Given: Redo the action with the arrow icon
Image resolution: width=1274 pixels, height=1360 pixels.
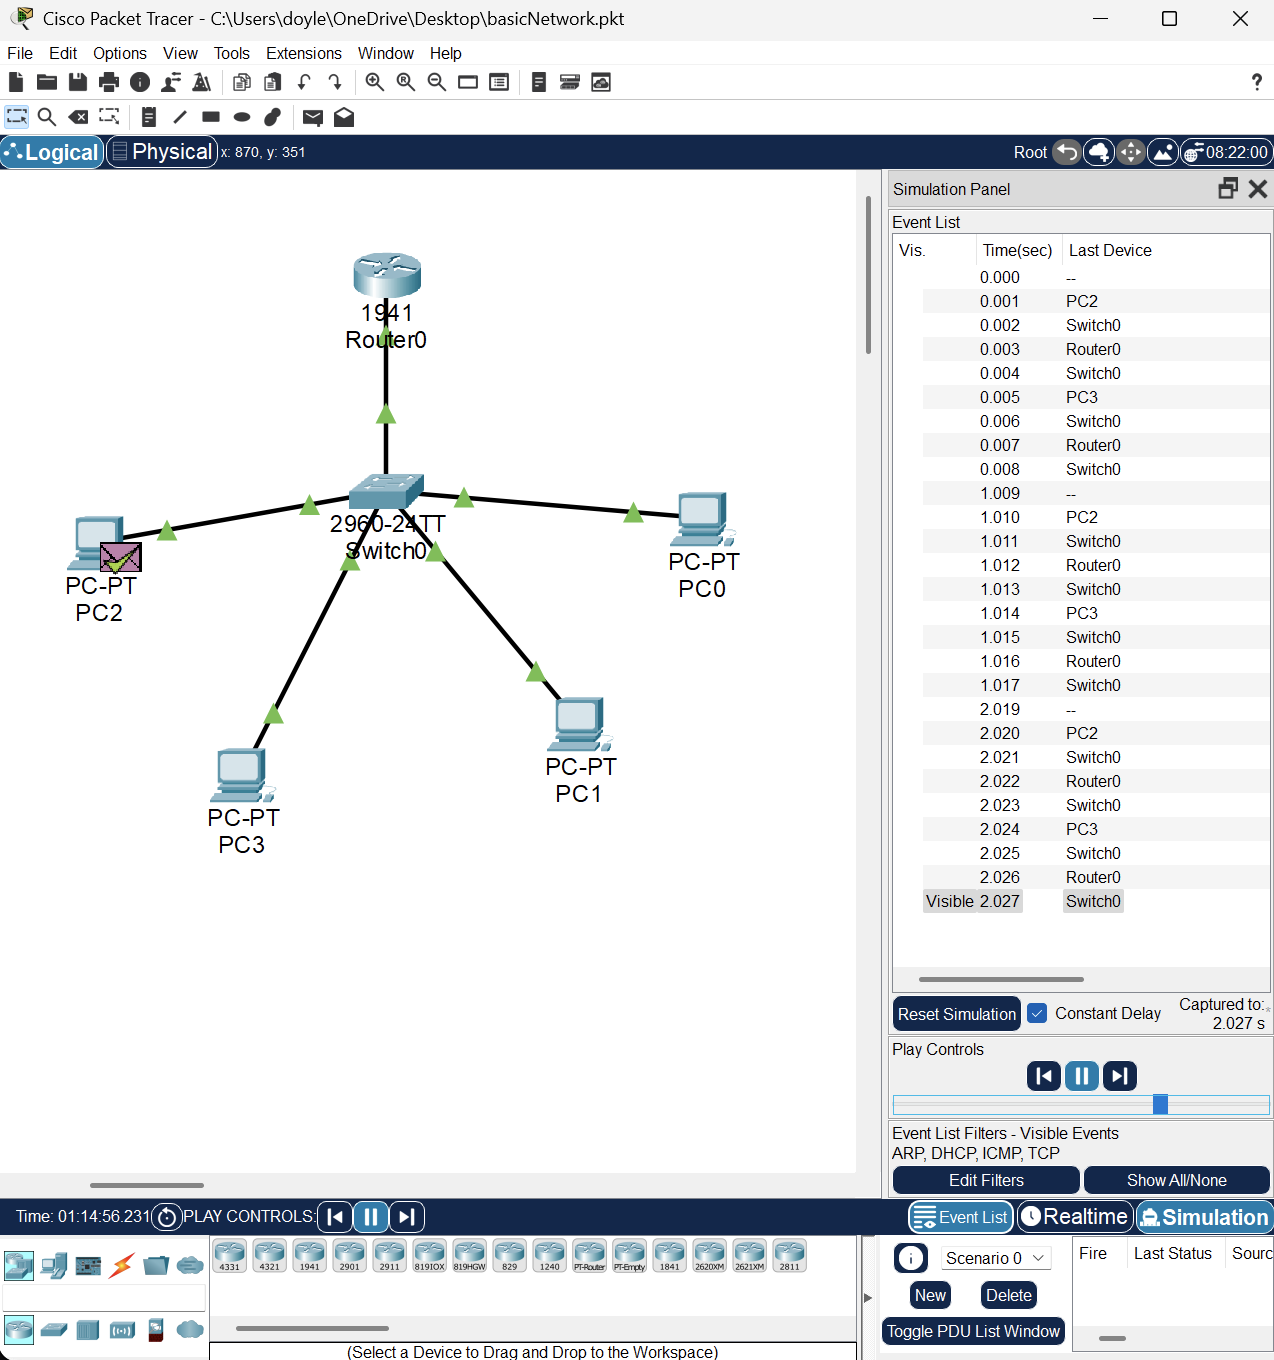Looking at the screenshot, I should point(335,82).
